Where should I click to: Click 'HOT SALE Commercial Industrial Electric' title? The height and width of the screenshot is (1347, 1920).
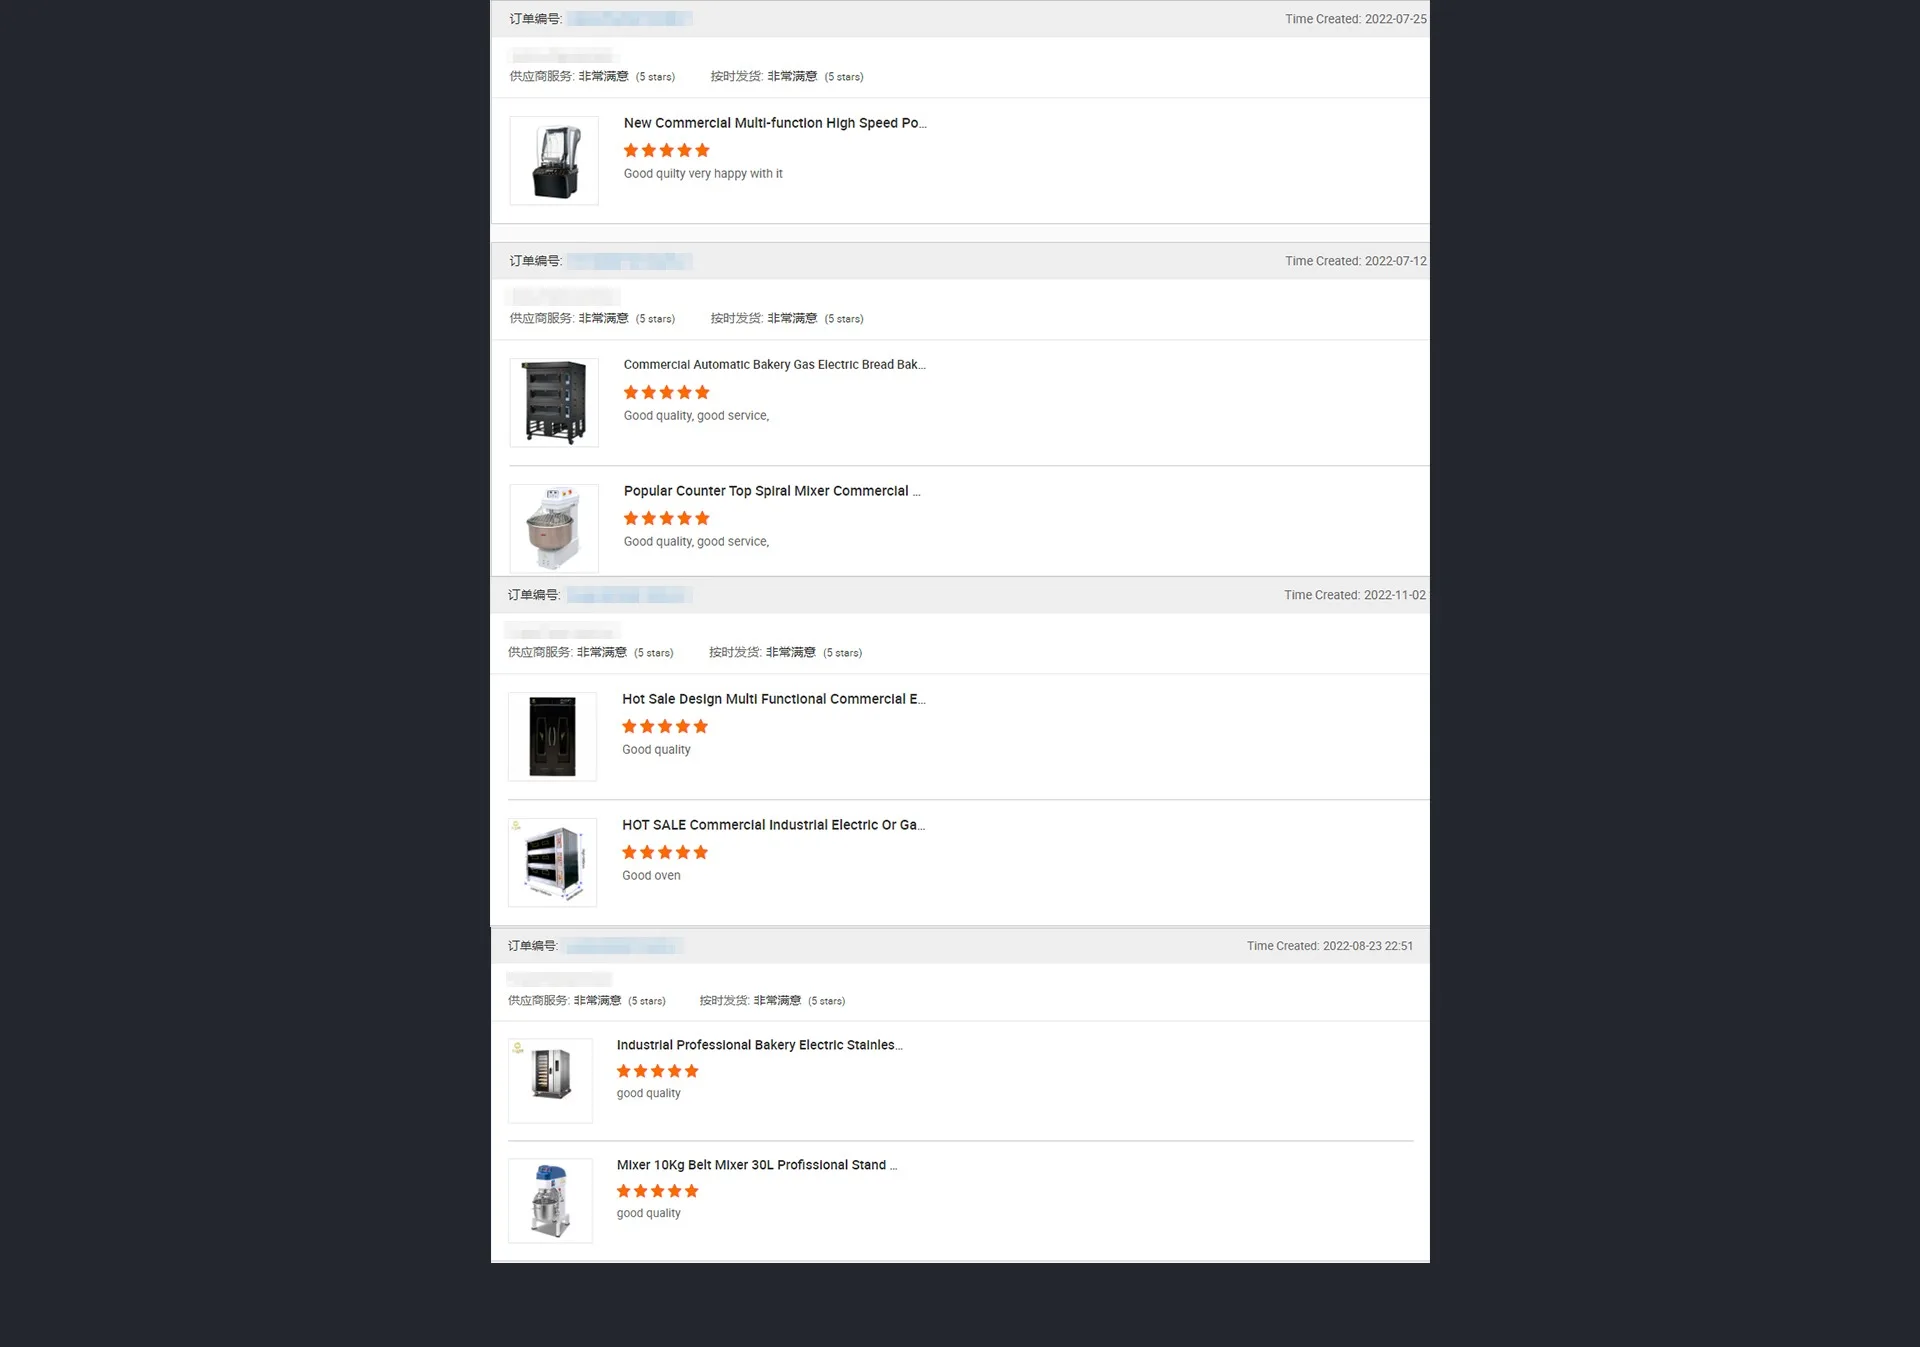tap(774, 825)
